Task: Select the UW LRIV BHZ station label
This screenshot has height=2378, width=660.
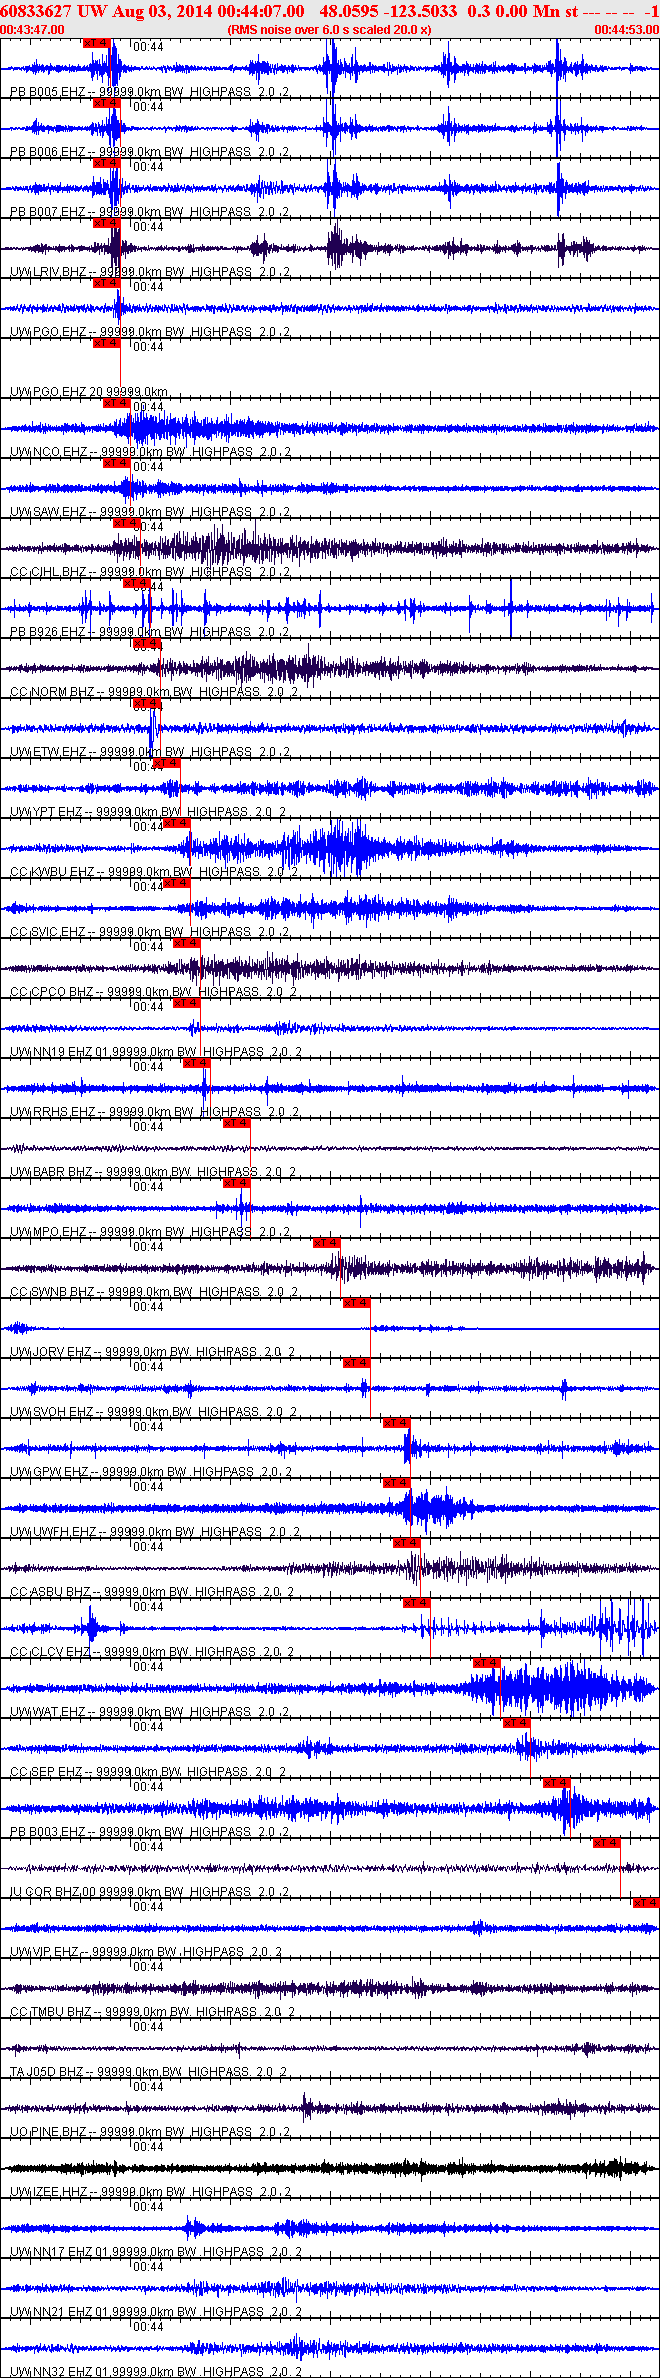Action: (150, 272)
